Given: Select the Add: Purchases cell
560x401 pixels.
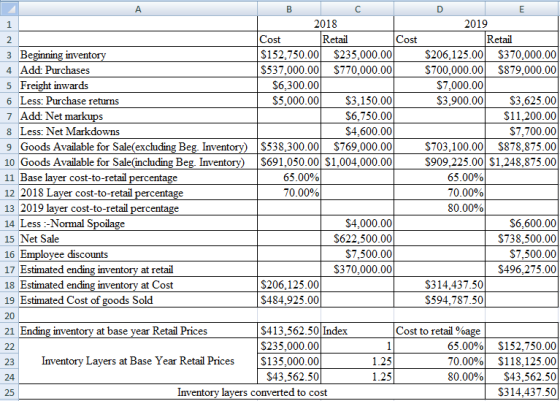Looking at the screenshot, I should point(138,70).
